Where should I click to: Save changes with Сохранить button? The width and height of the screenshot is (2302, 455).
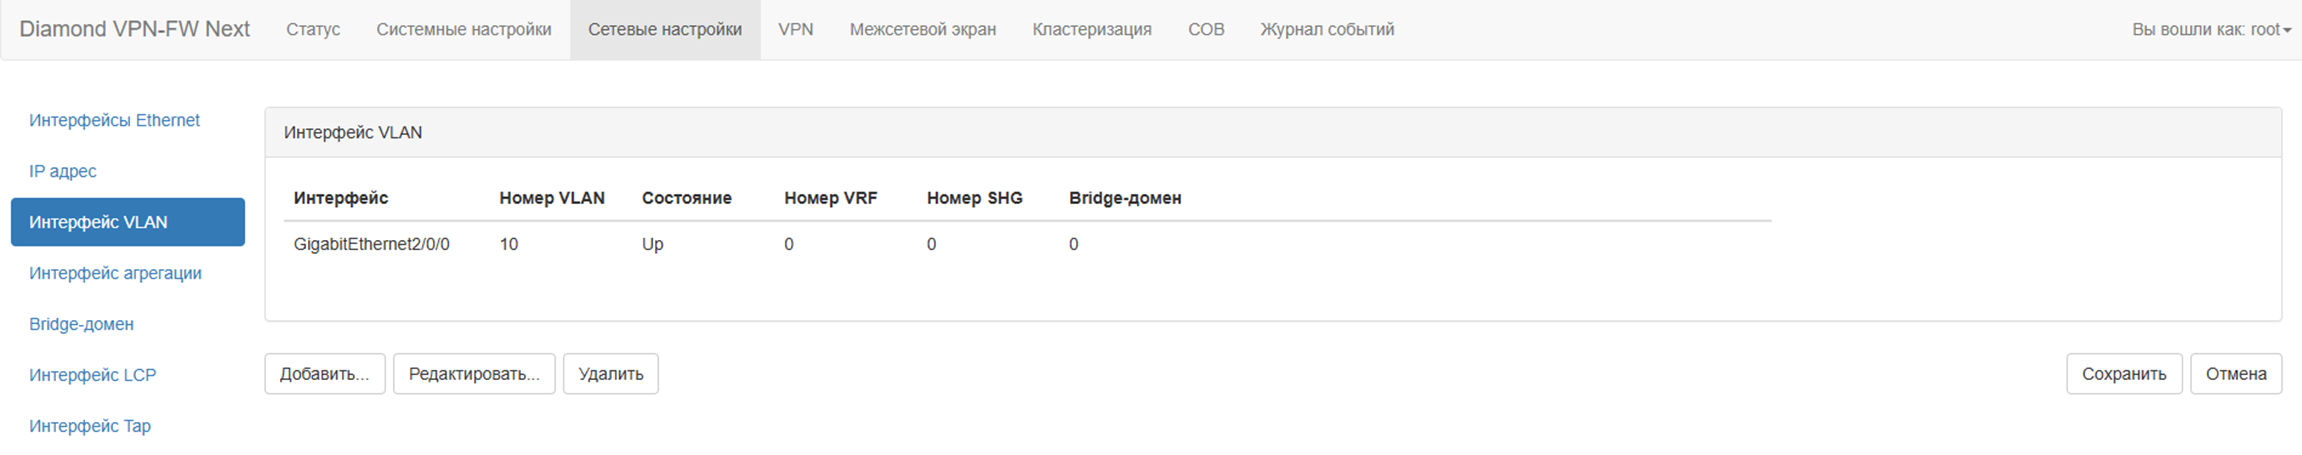click(x=2123, y=374)
